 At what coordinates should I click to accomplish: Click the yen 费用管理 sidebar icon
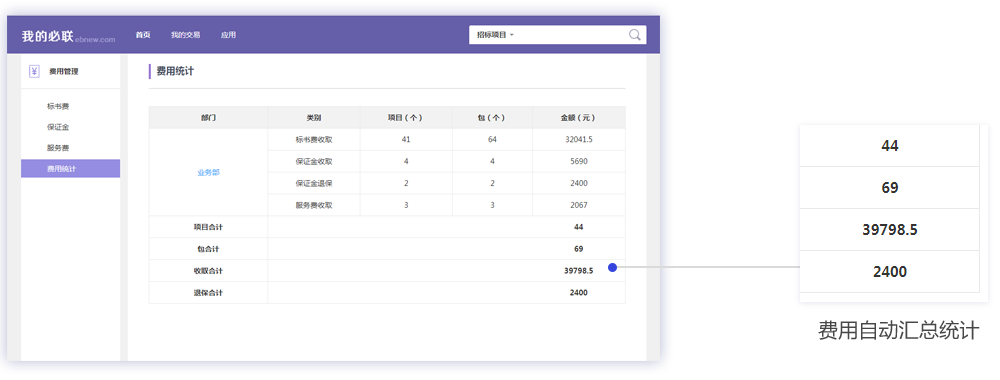tap(34, 71)
